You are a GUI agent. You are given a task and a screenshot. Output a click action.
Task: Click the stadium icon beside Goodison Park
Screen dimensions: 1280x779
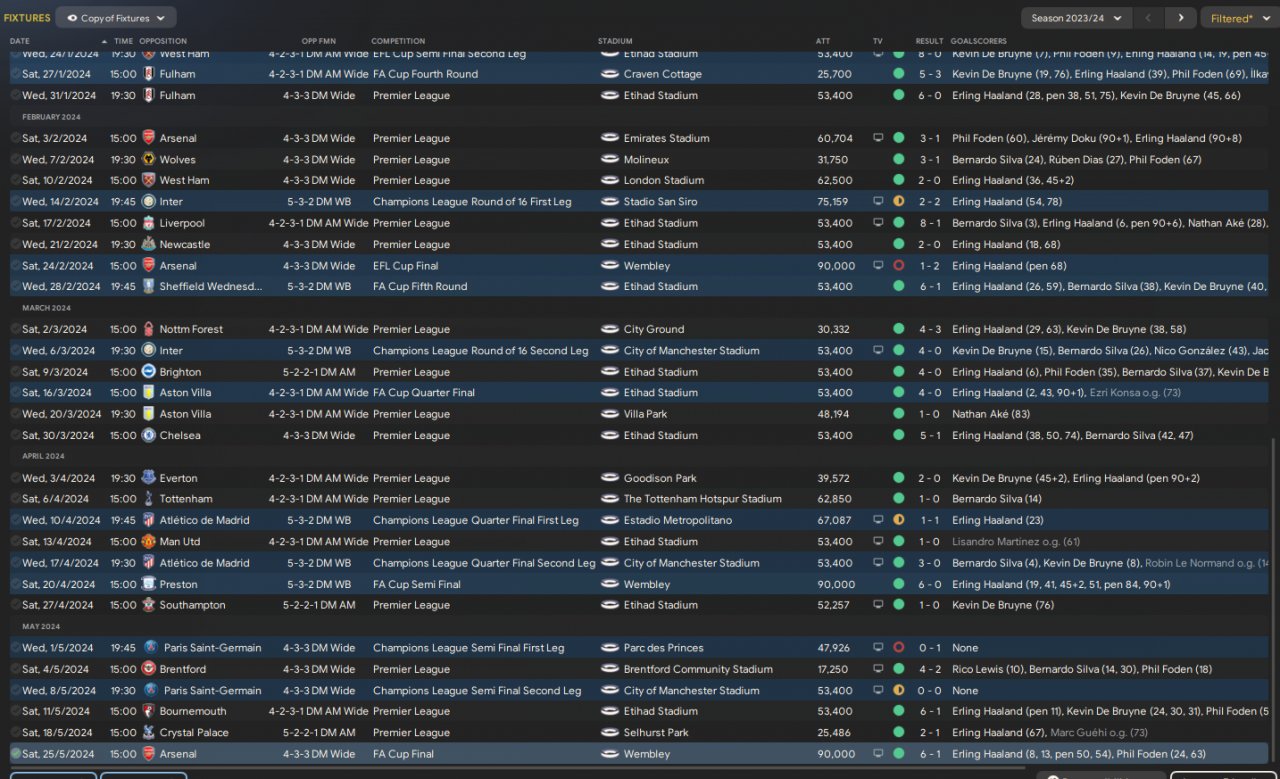click(609, 478)
